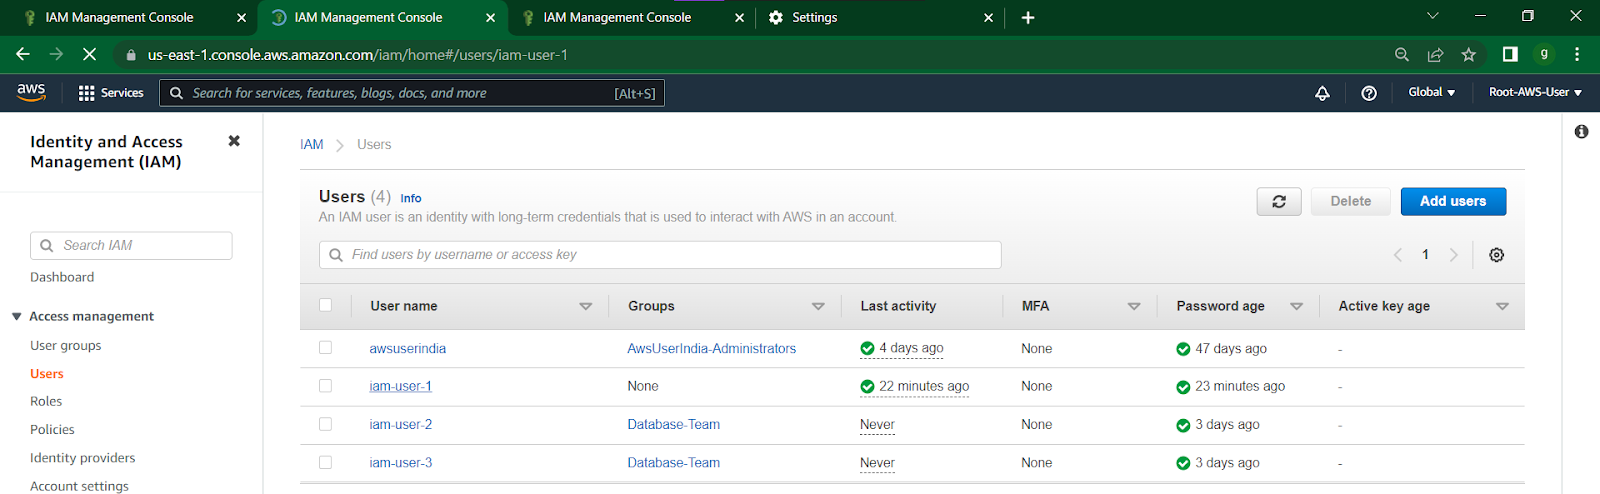This screenshot has height=494, width=1600.
Task: Click the refresh users table button
Action: (1279, 201)
